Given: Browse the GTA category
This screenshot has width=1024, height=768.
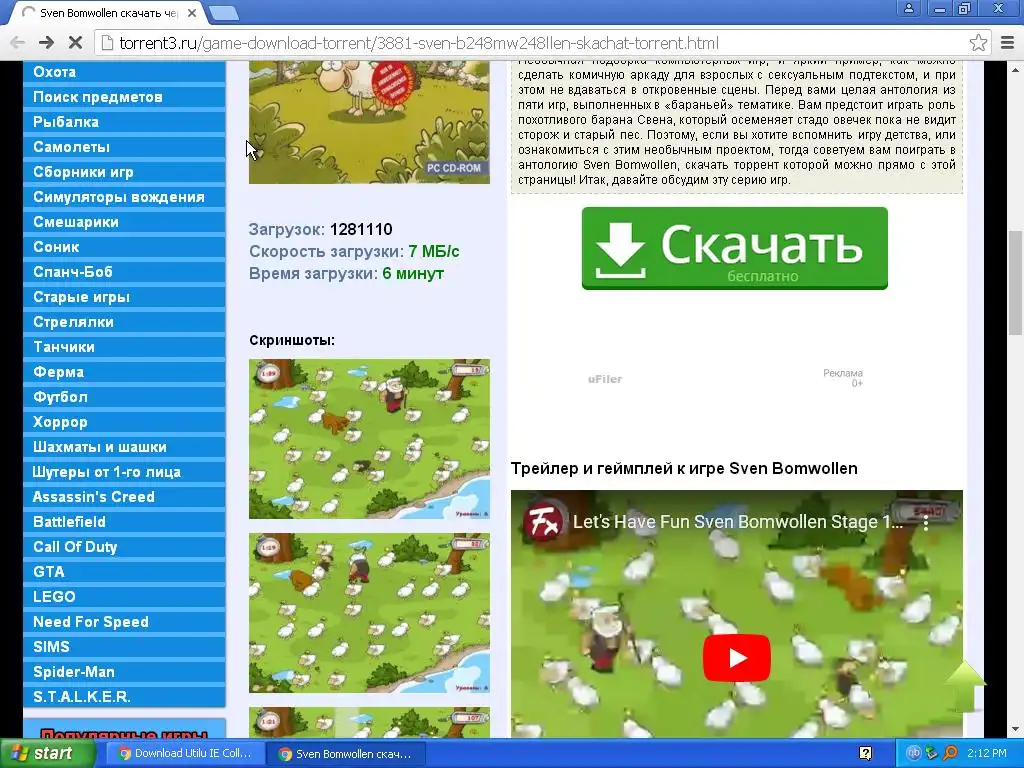Looking at the screenshot, I should coord(124,571).
